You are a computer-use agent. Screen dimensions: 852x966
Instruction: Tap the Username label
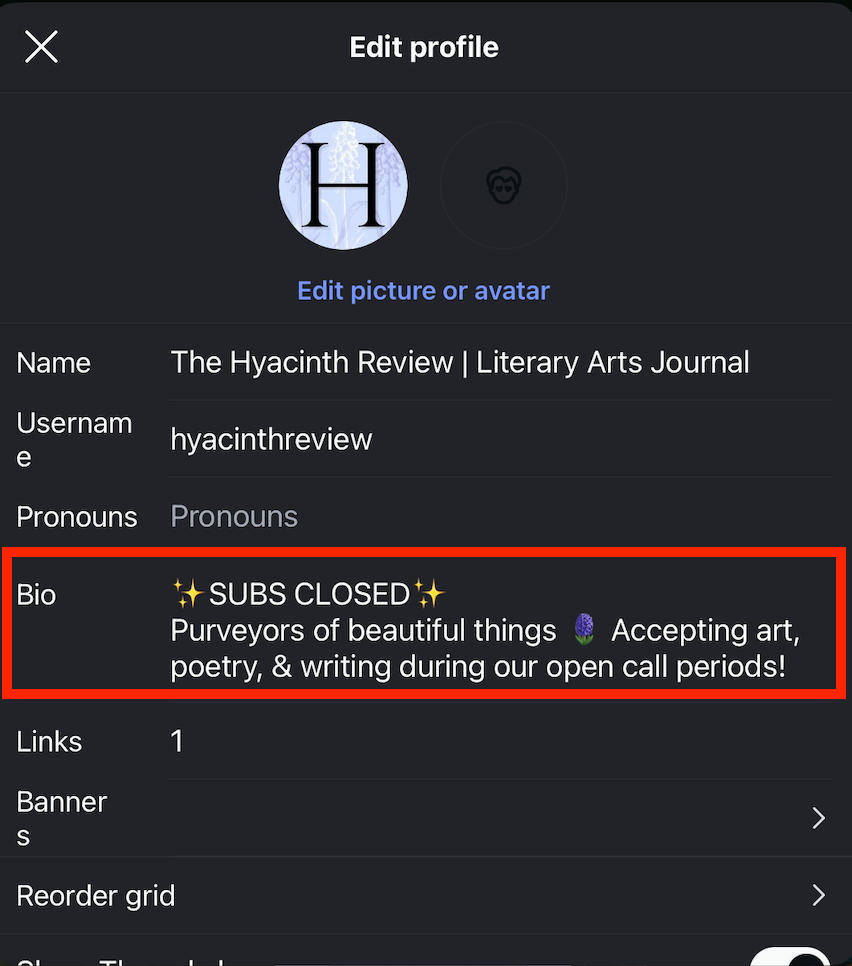click(x=74, y=440)
